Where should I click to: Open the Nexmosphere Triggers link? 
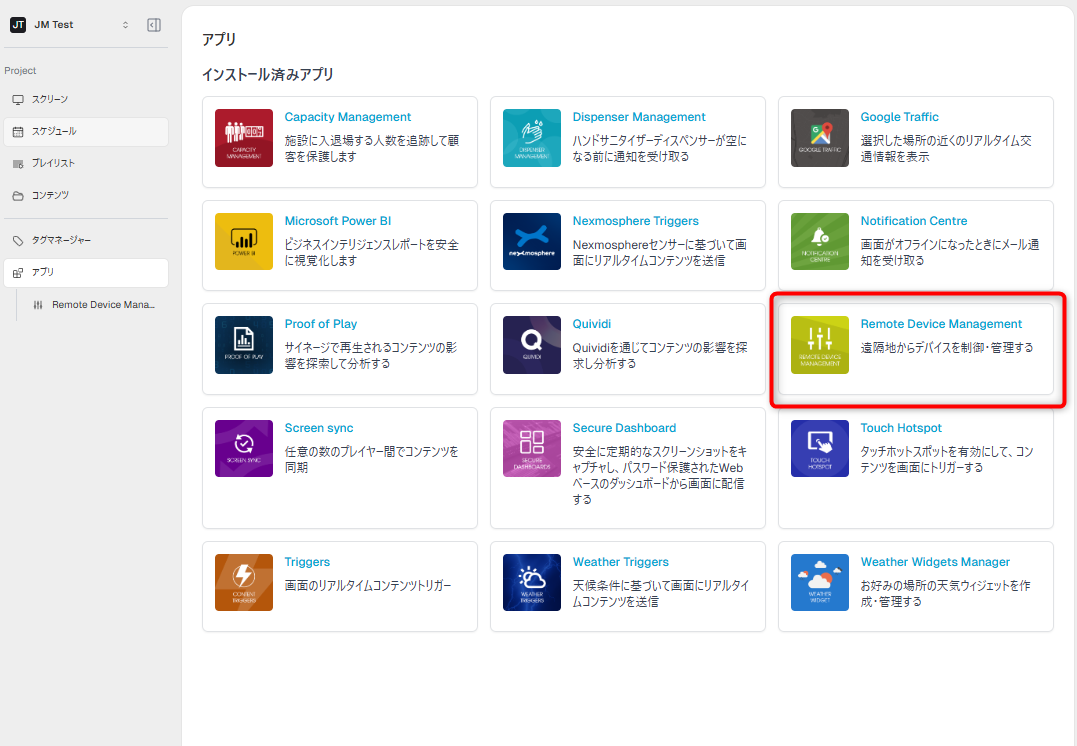(635, 221)
